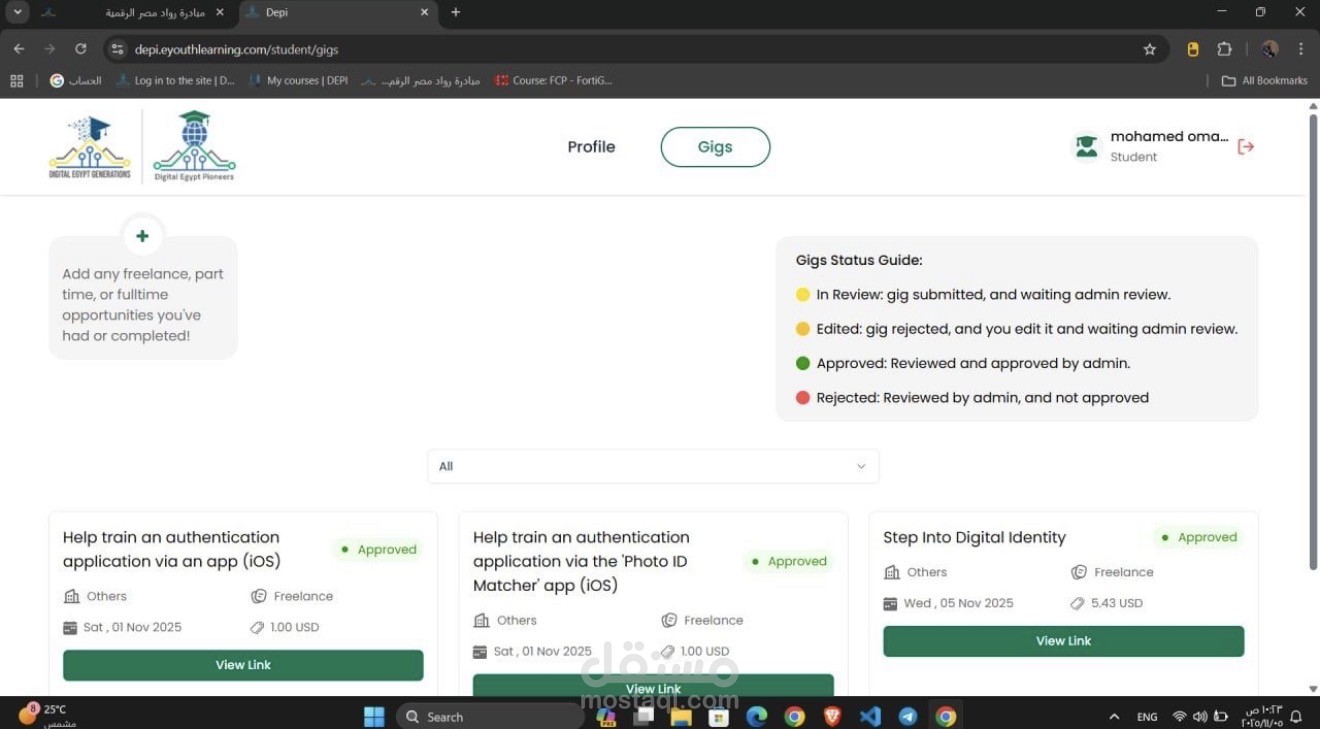Viewport: 1320px width, 729px height.
Task: Click the red Rejected status dot
Action: point(802,398)
